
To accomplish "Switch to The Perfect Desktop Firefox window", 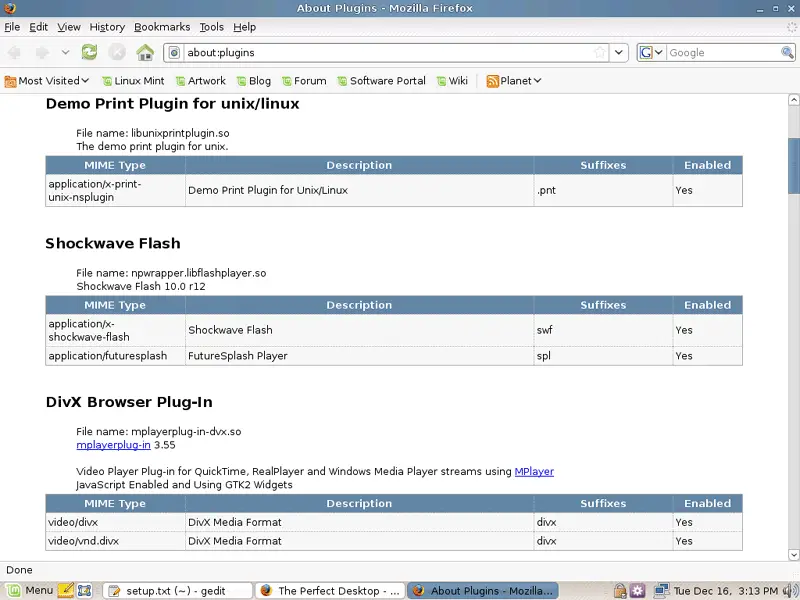I will pos(330,590).
